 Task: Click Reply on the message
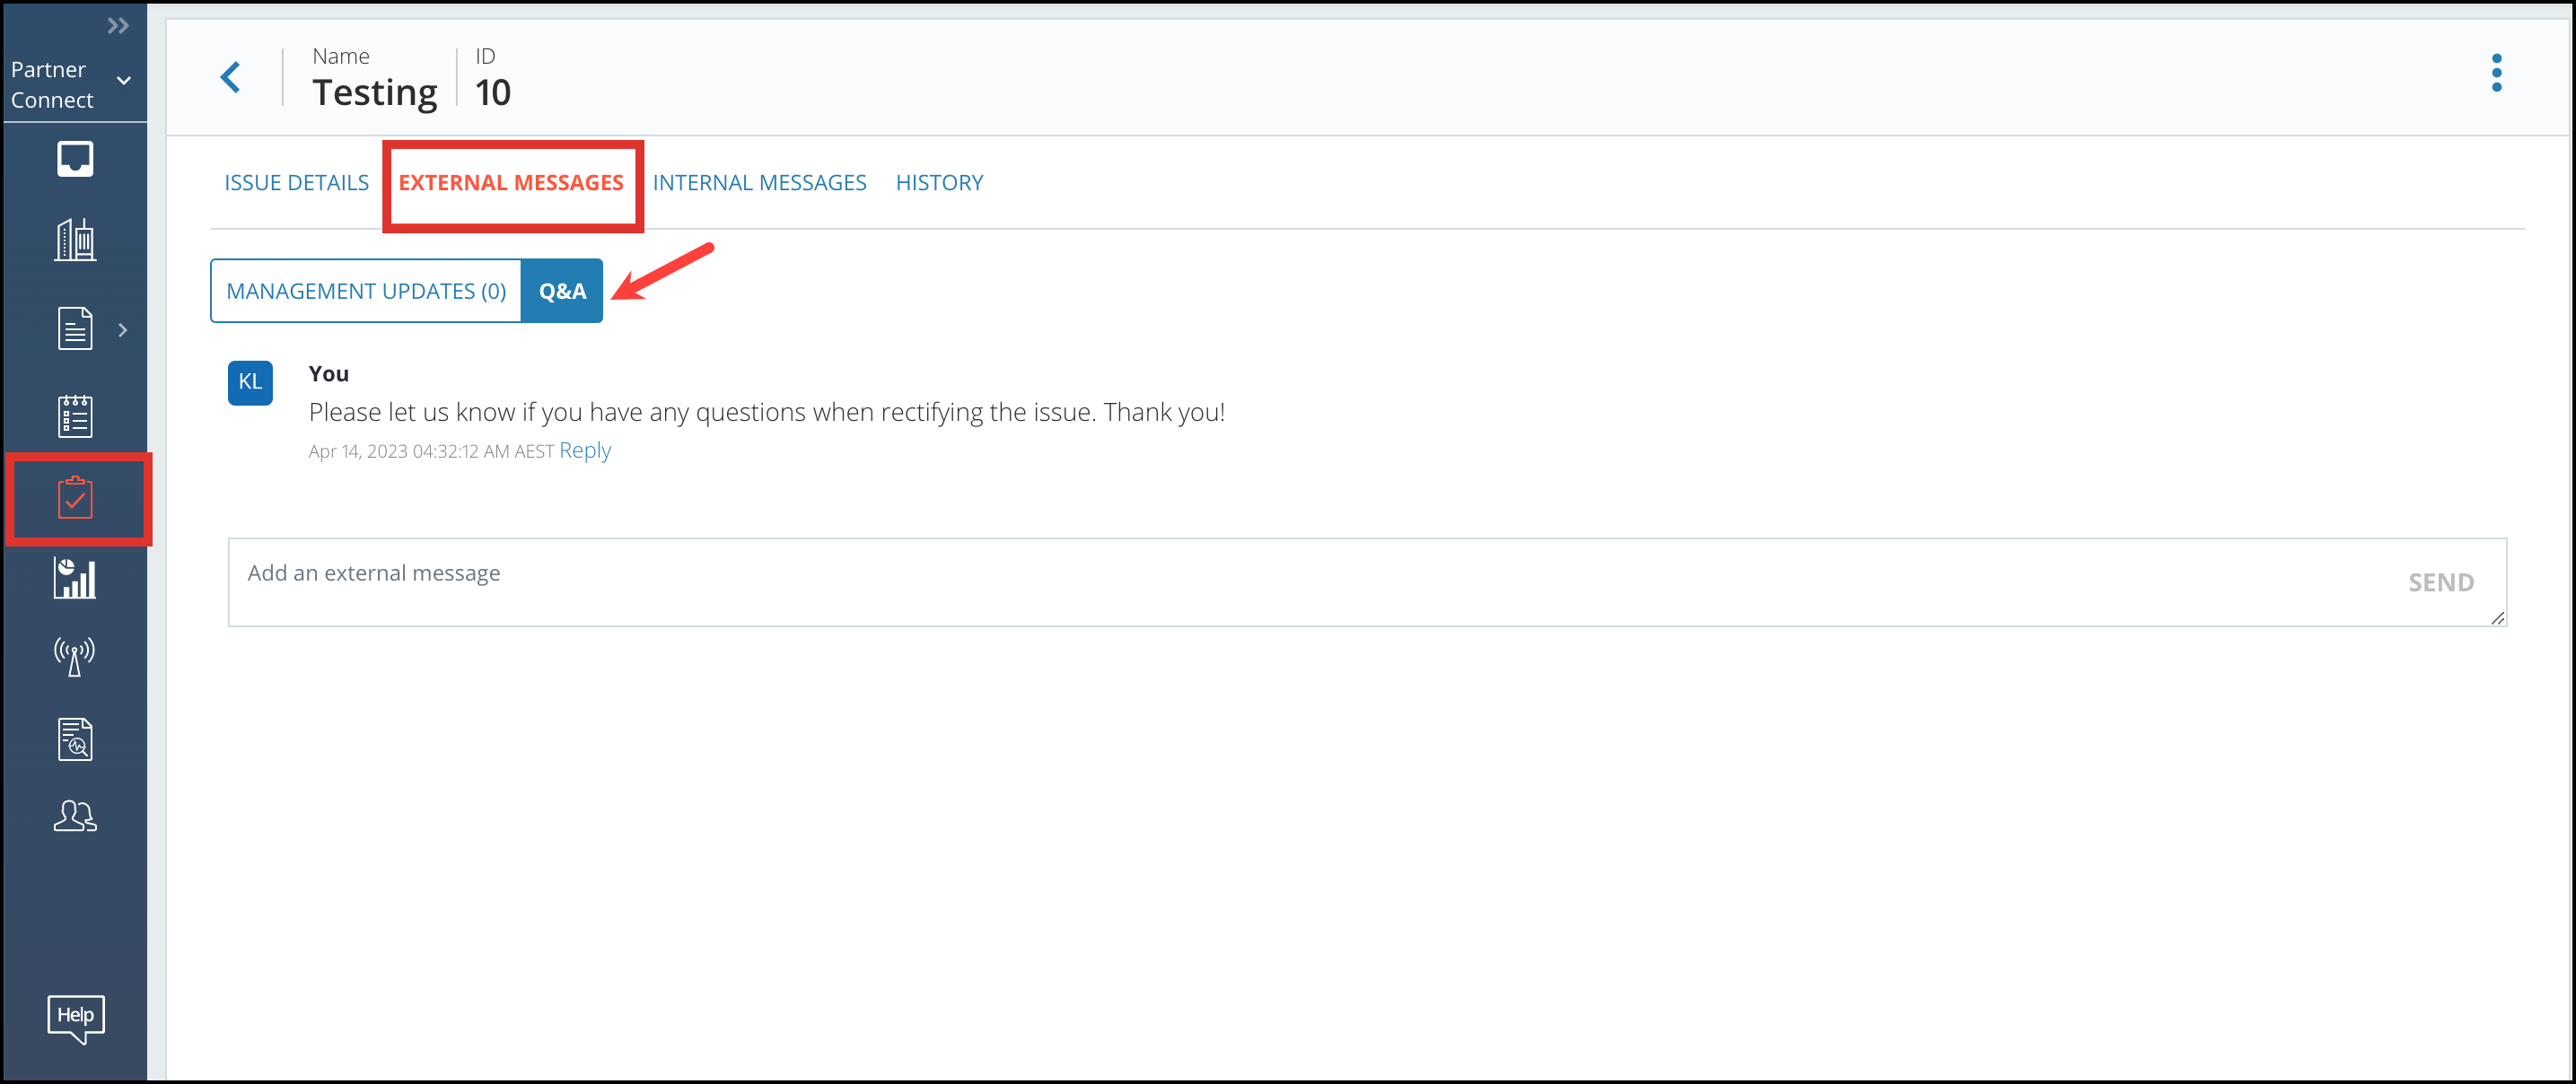coord(585,450)
